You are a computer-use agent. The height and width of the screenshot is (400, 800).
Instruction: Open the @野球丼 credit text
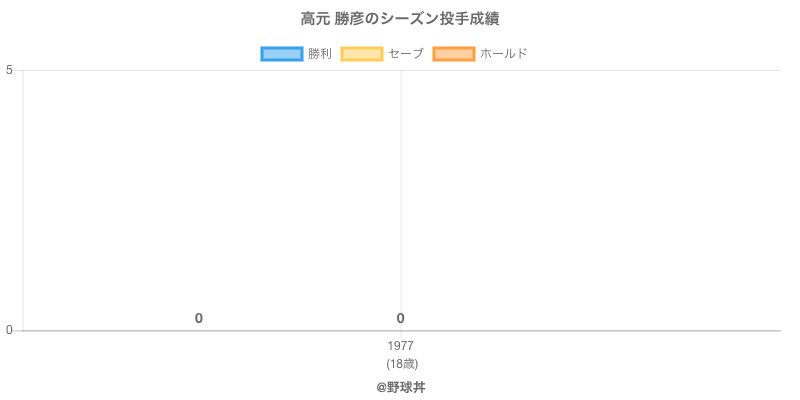tap(400, 387)
